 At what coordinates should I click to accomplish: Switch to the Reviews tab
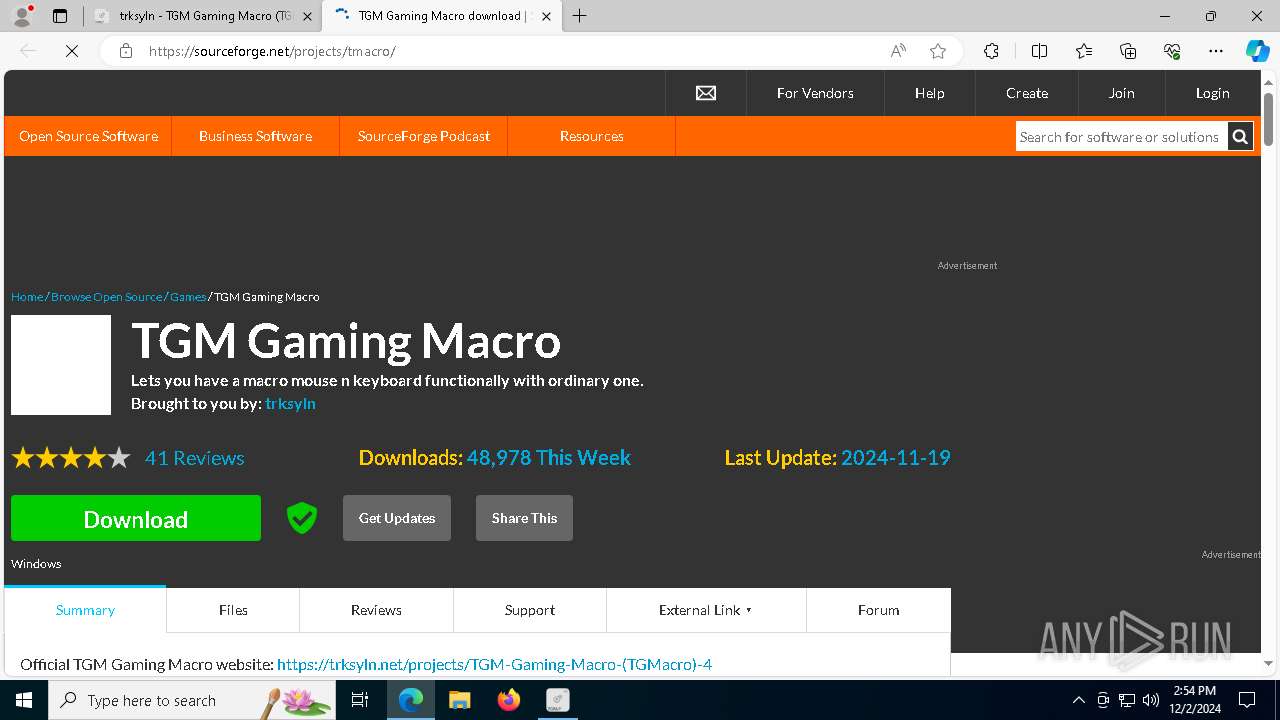coord(376,610)
